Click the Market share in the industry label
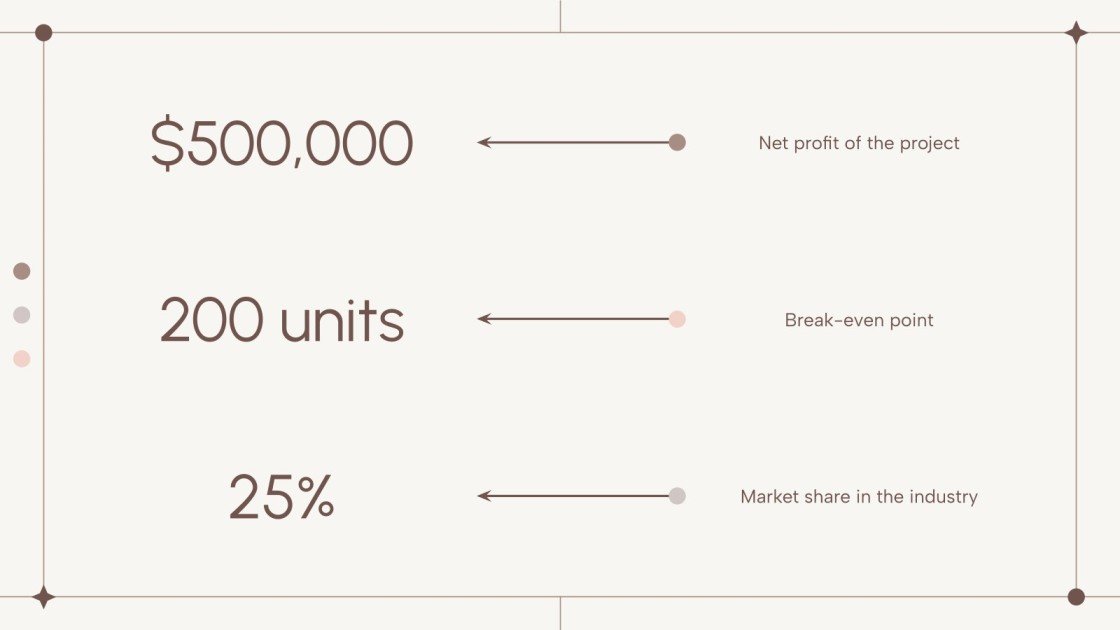The width and height of the screenshot is (1120, 630). (859, 496)
